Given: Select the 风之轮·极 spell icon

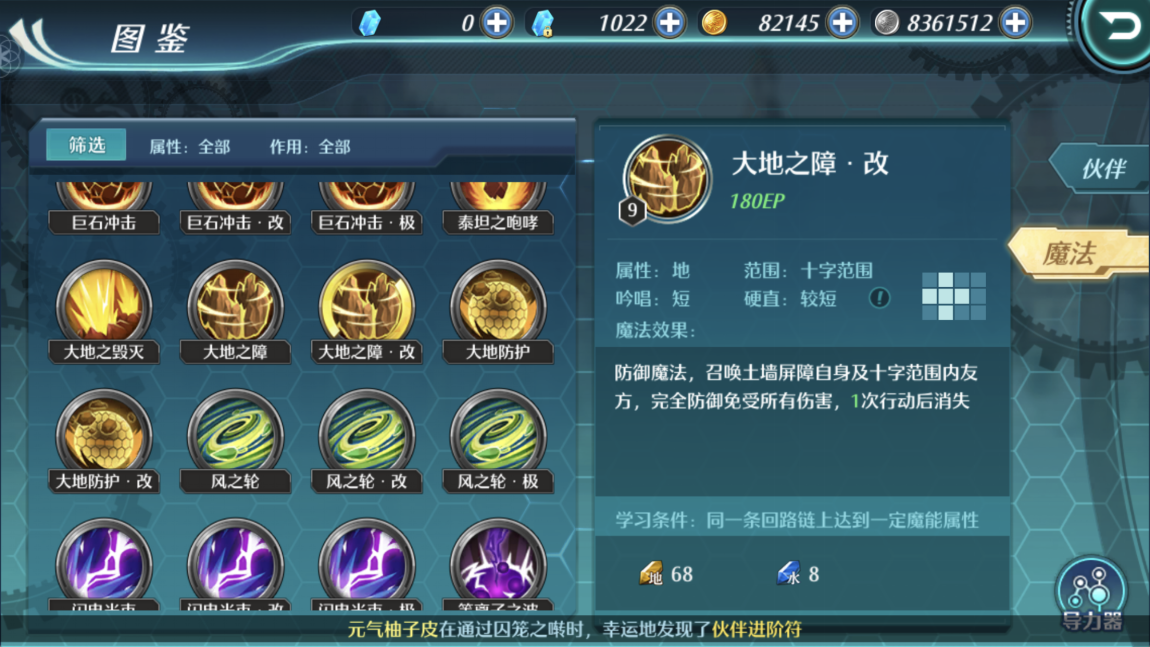Looking at the screenshot, I should [498, 441].
